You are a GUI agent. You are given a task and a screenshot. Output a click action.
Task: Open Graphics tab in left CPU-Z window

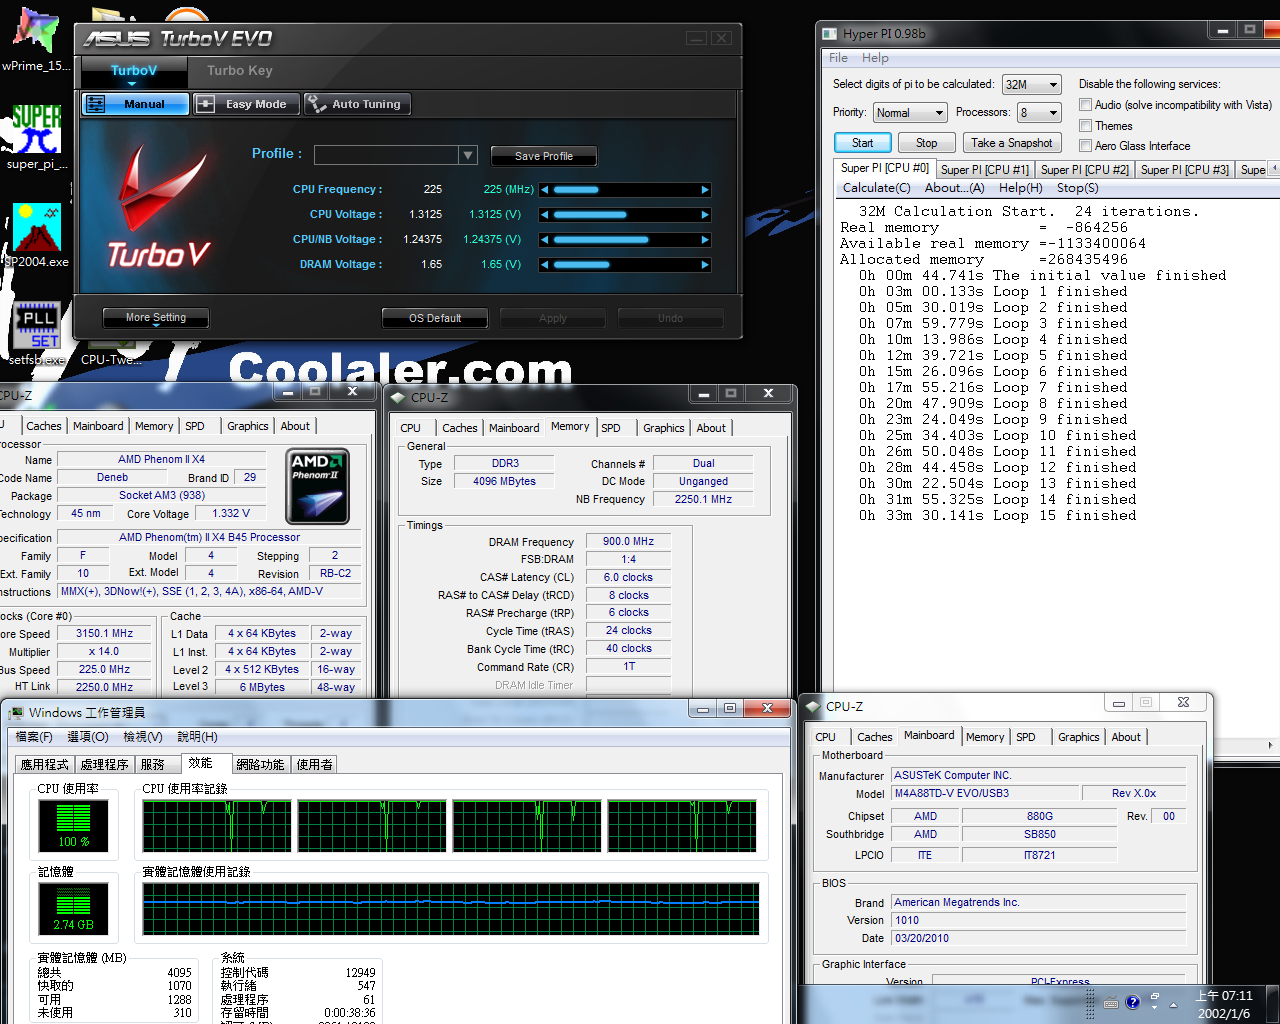tap(247, 426)
